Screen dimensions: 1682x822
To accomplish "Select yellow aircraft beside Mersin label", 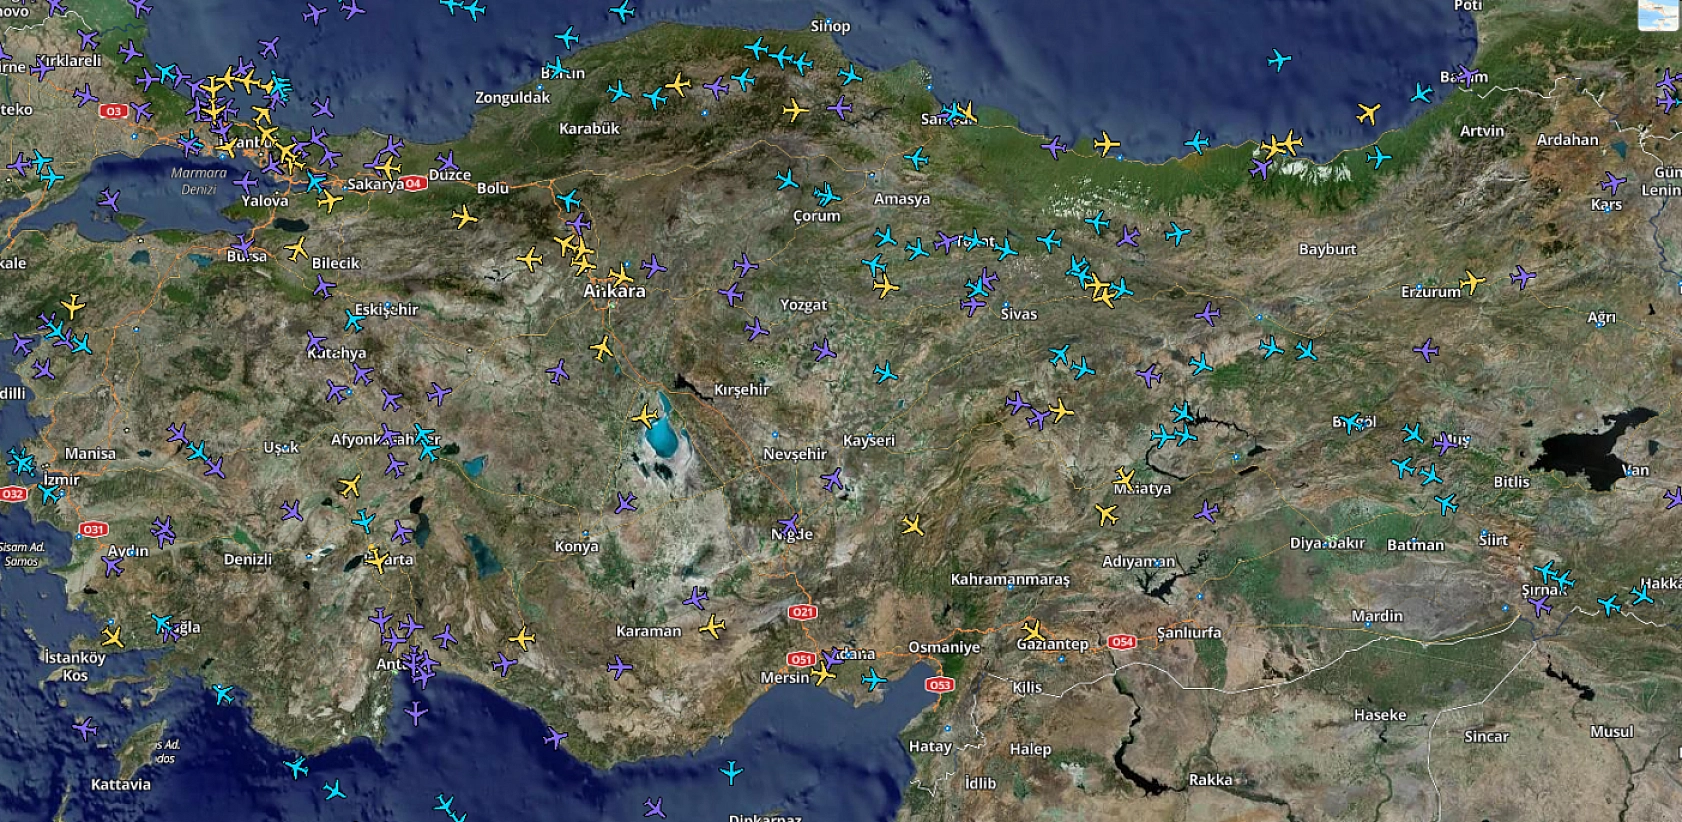I will point(823,675).
